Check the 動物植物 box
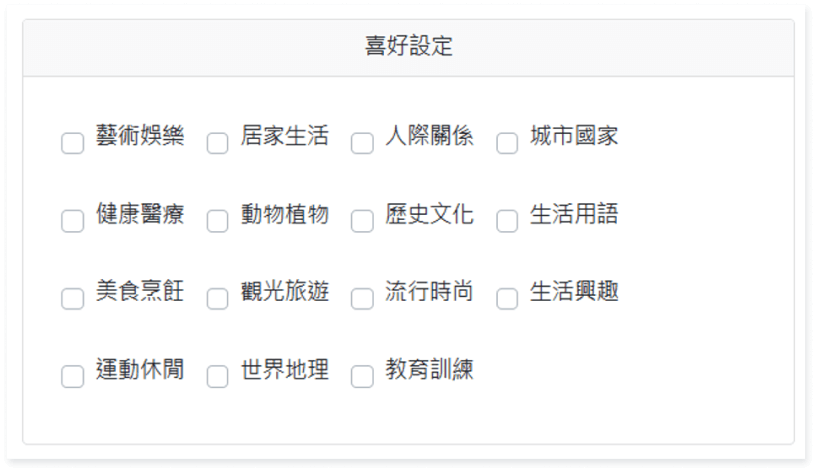Image resolution: width=816 pixels, height=472 pixels. (217, 221)
